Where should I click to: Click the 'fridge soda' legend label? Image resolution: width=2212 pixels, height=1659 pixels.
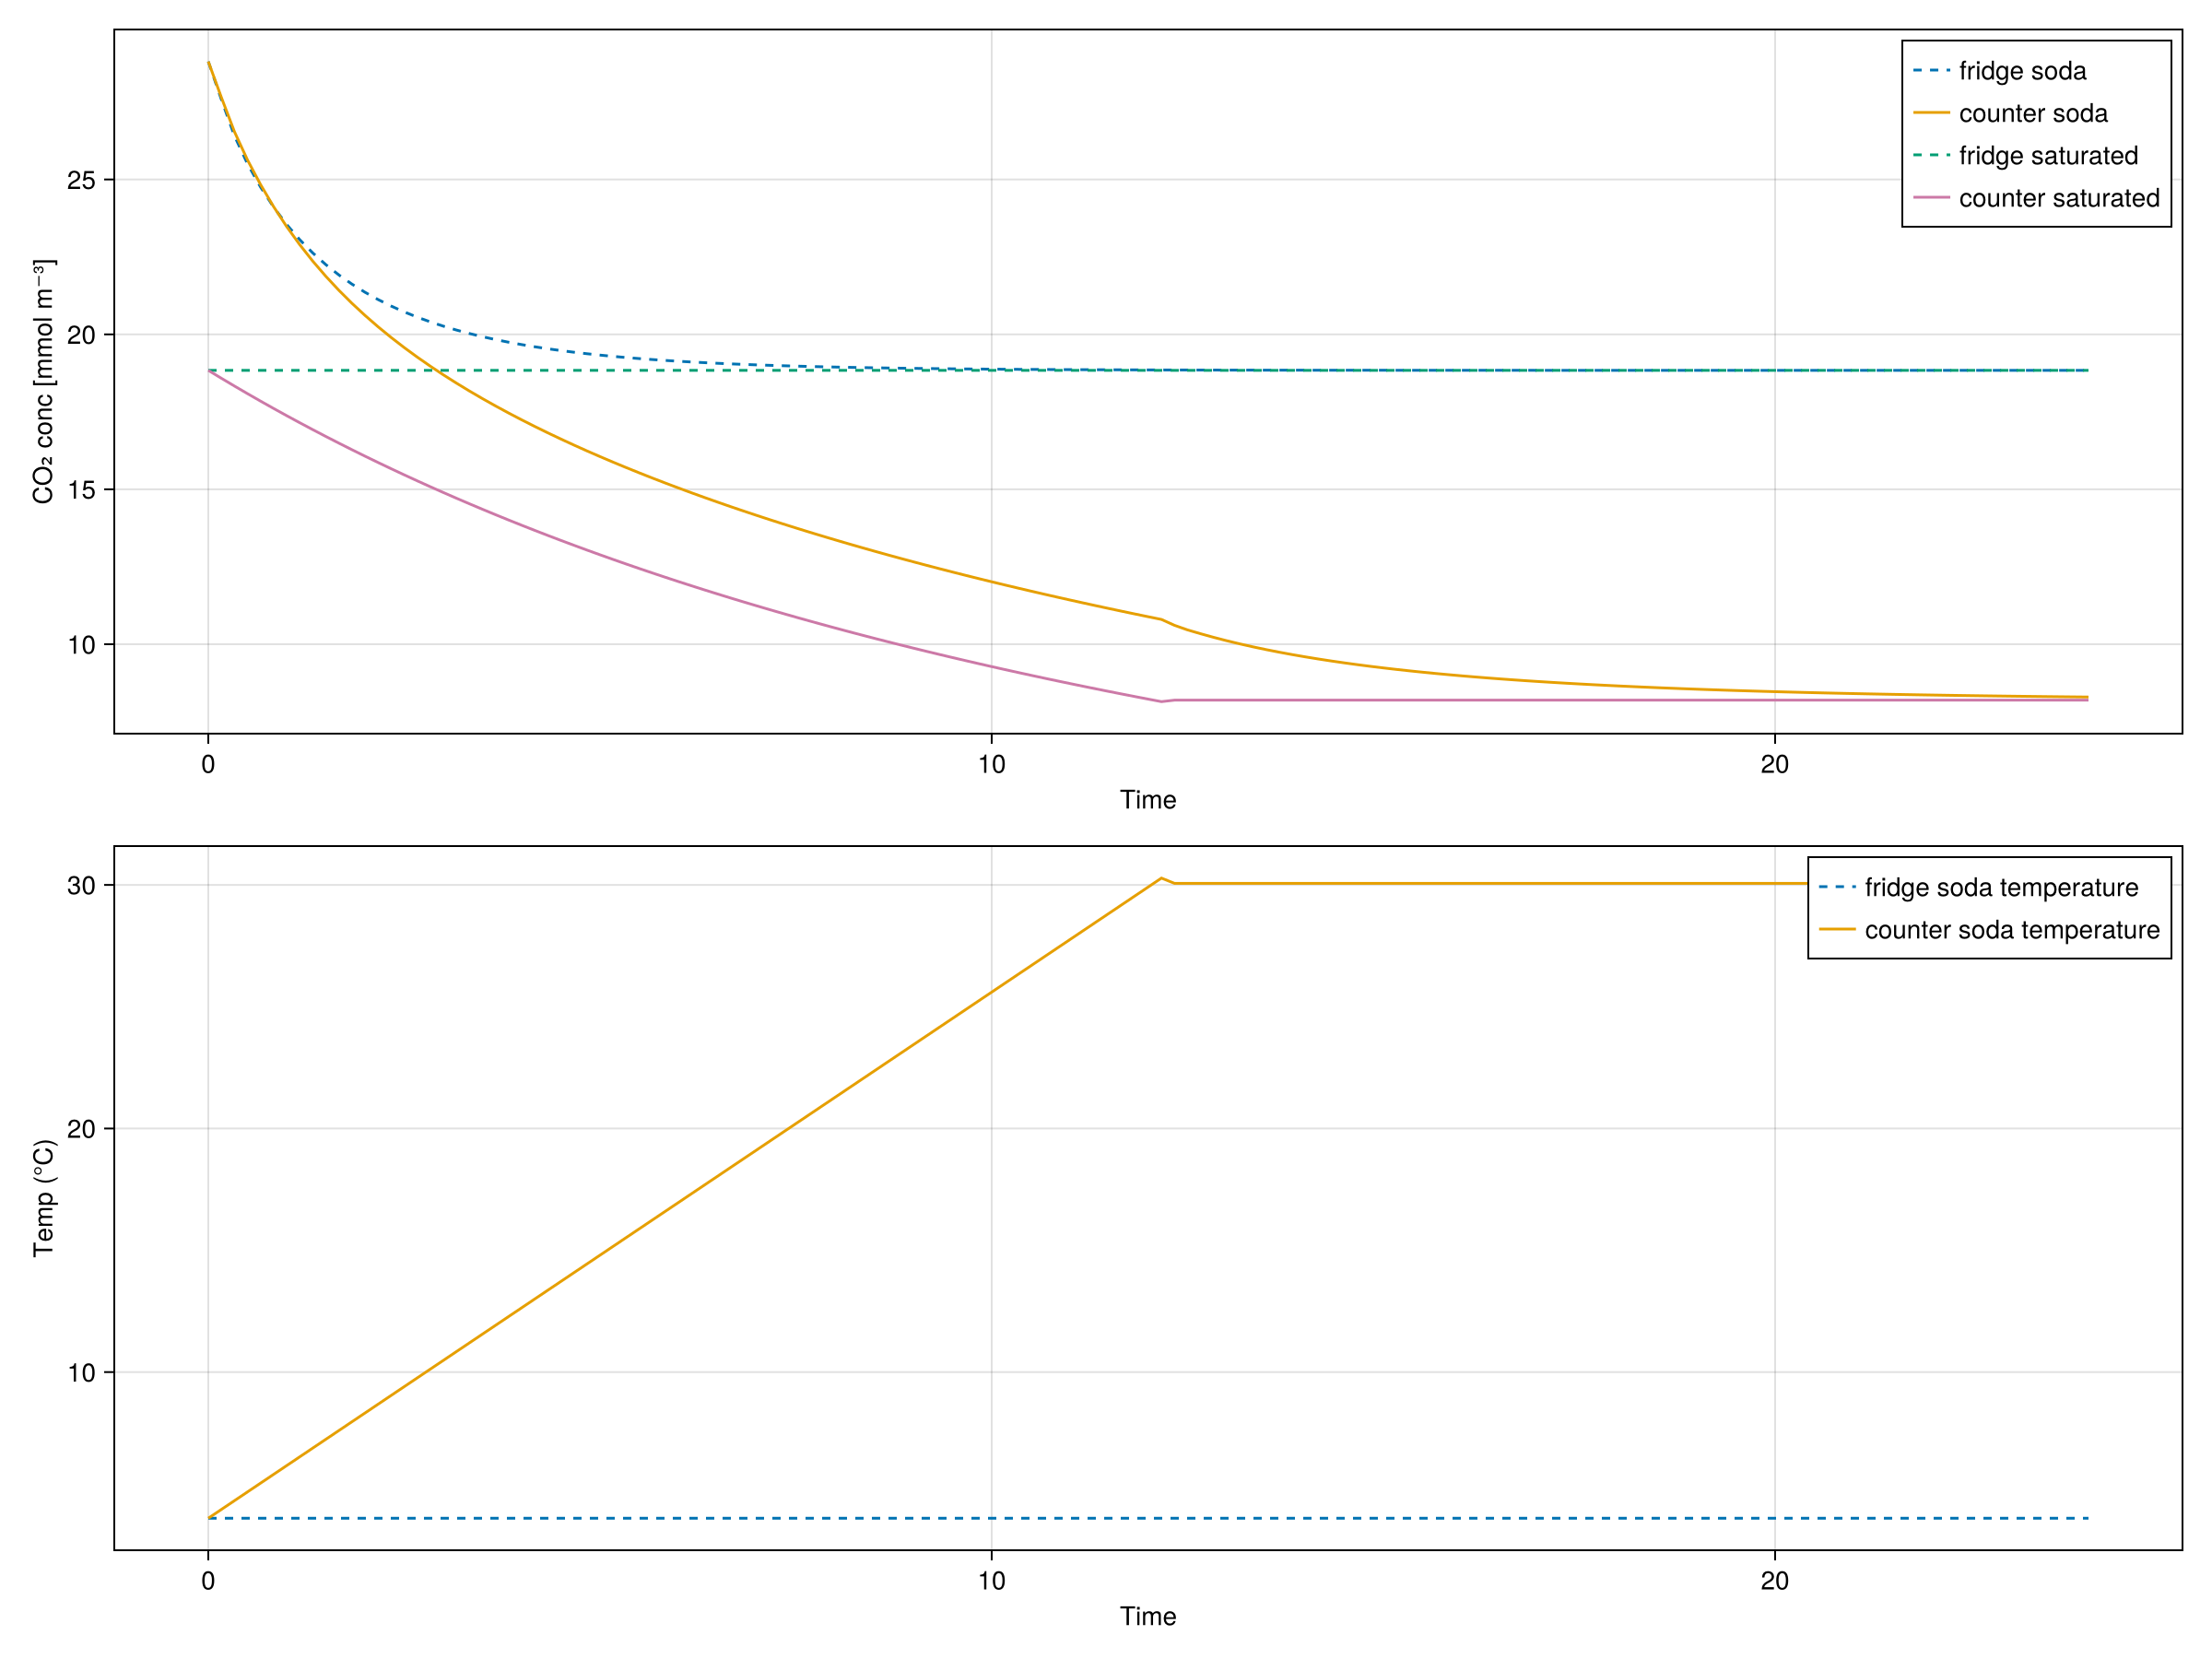coord(2022,71)
